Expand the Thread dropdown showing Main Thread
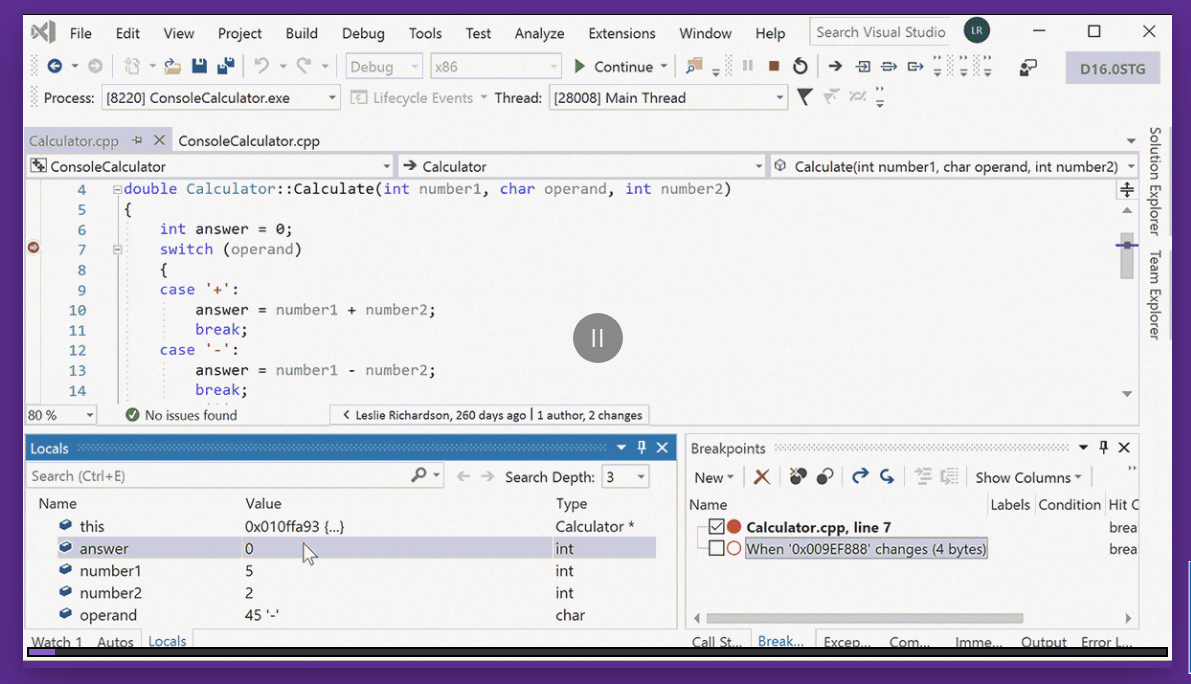The image size is (1191, 684). point(779,97)
